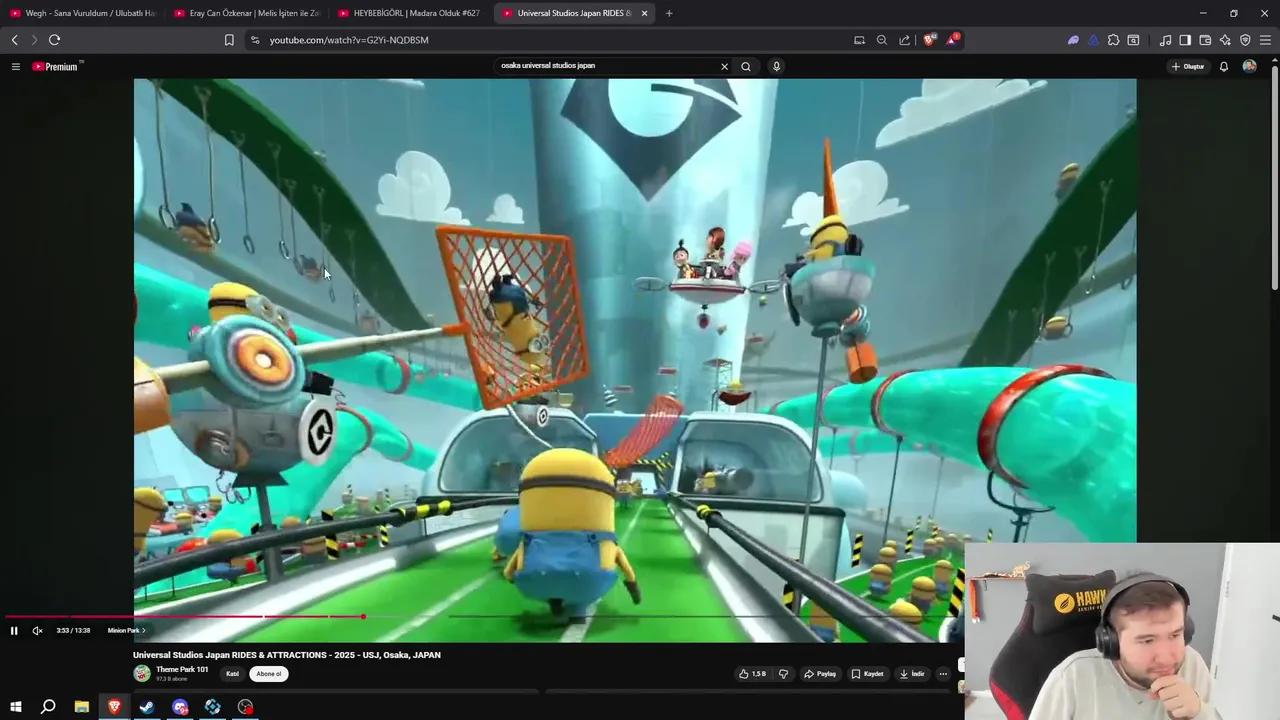Image resolution: width=1280 pixels, height=720 pixels.
Task: Pause the video with the pause button
Action: (x=14, y=631)
